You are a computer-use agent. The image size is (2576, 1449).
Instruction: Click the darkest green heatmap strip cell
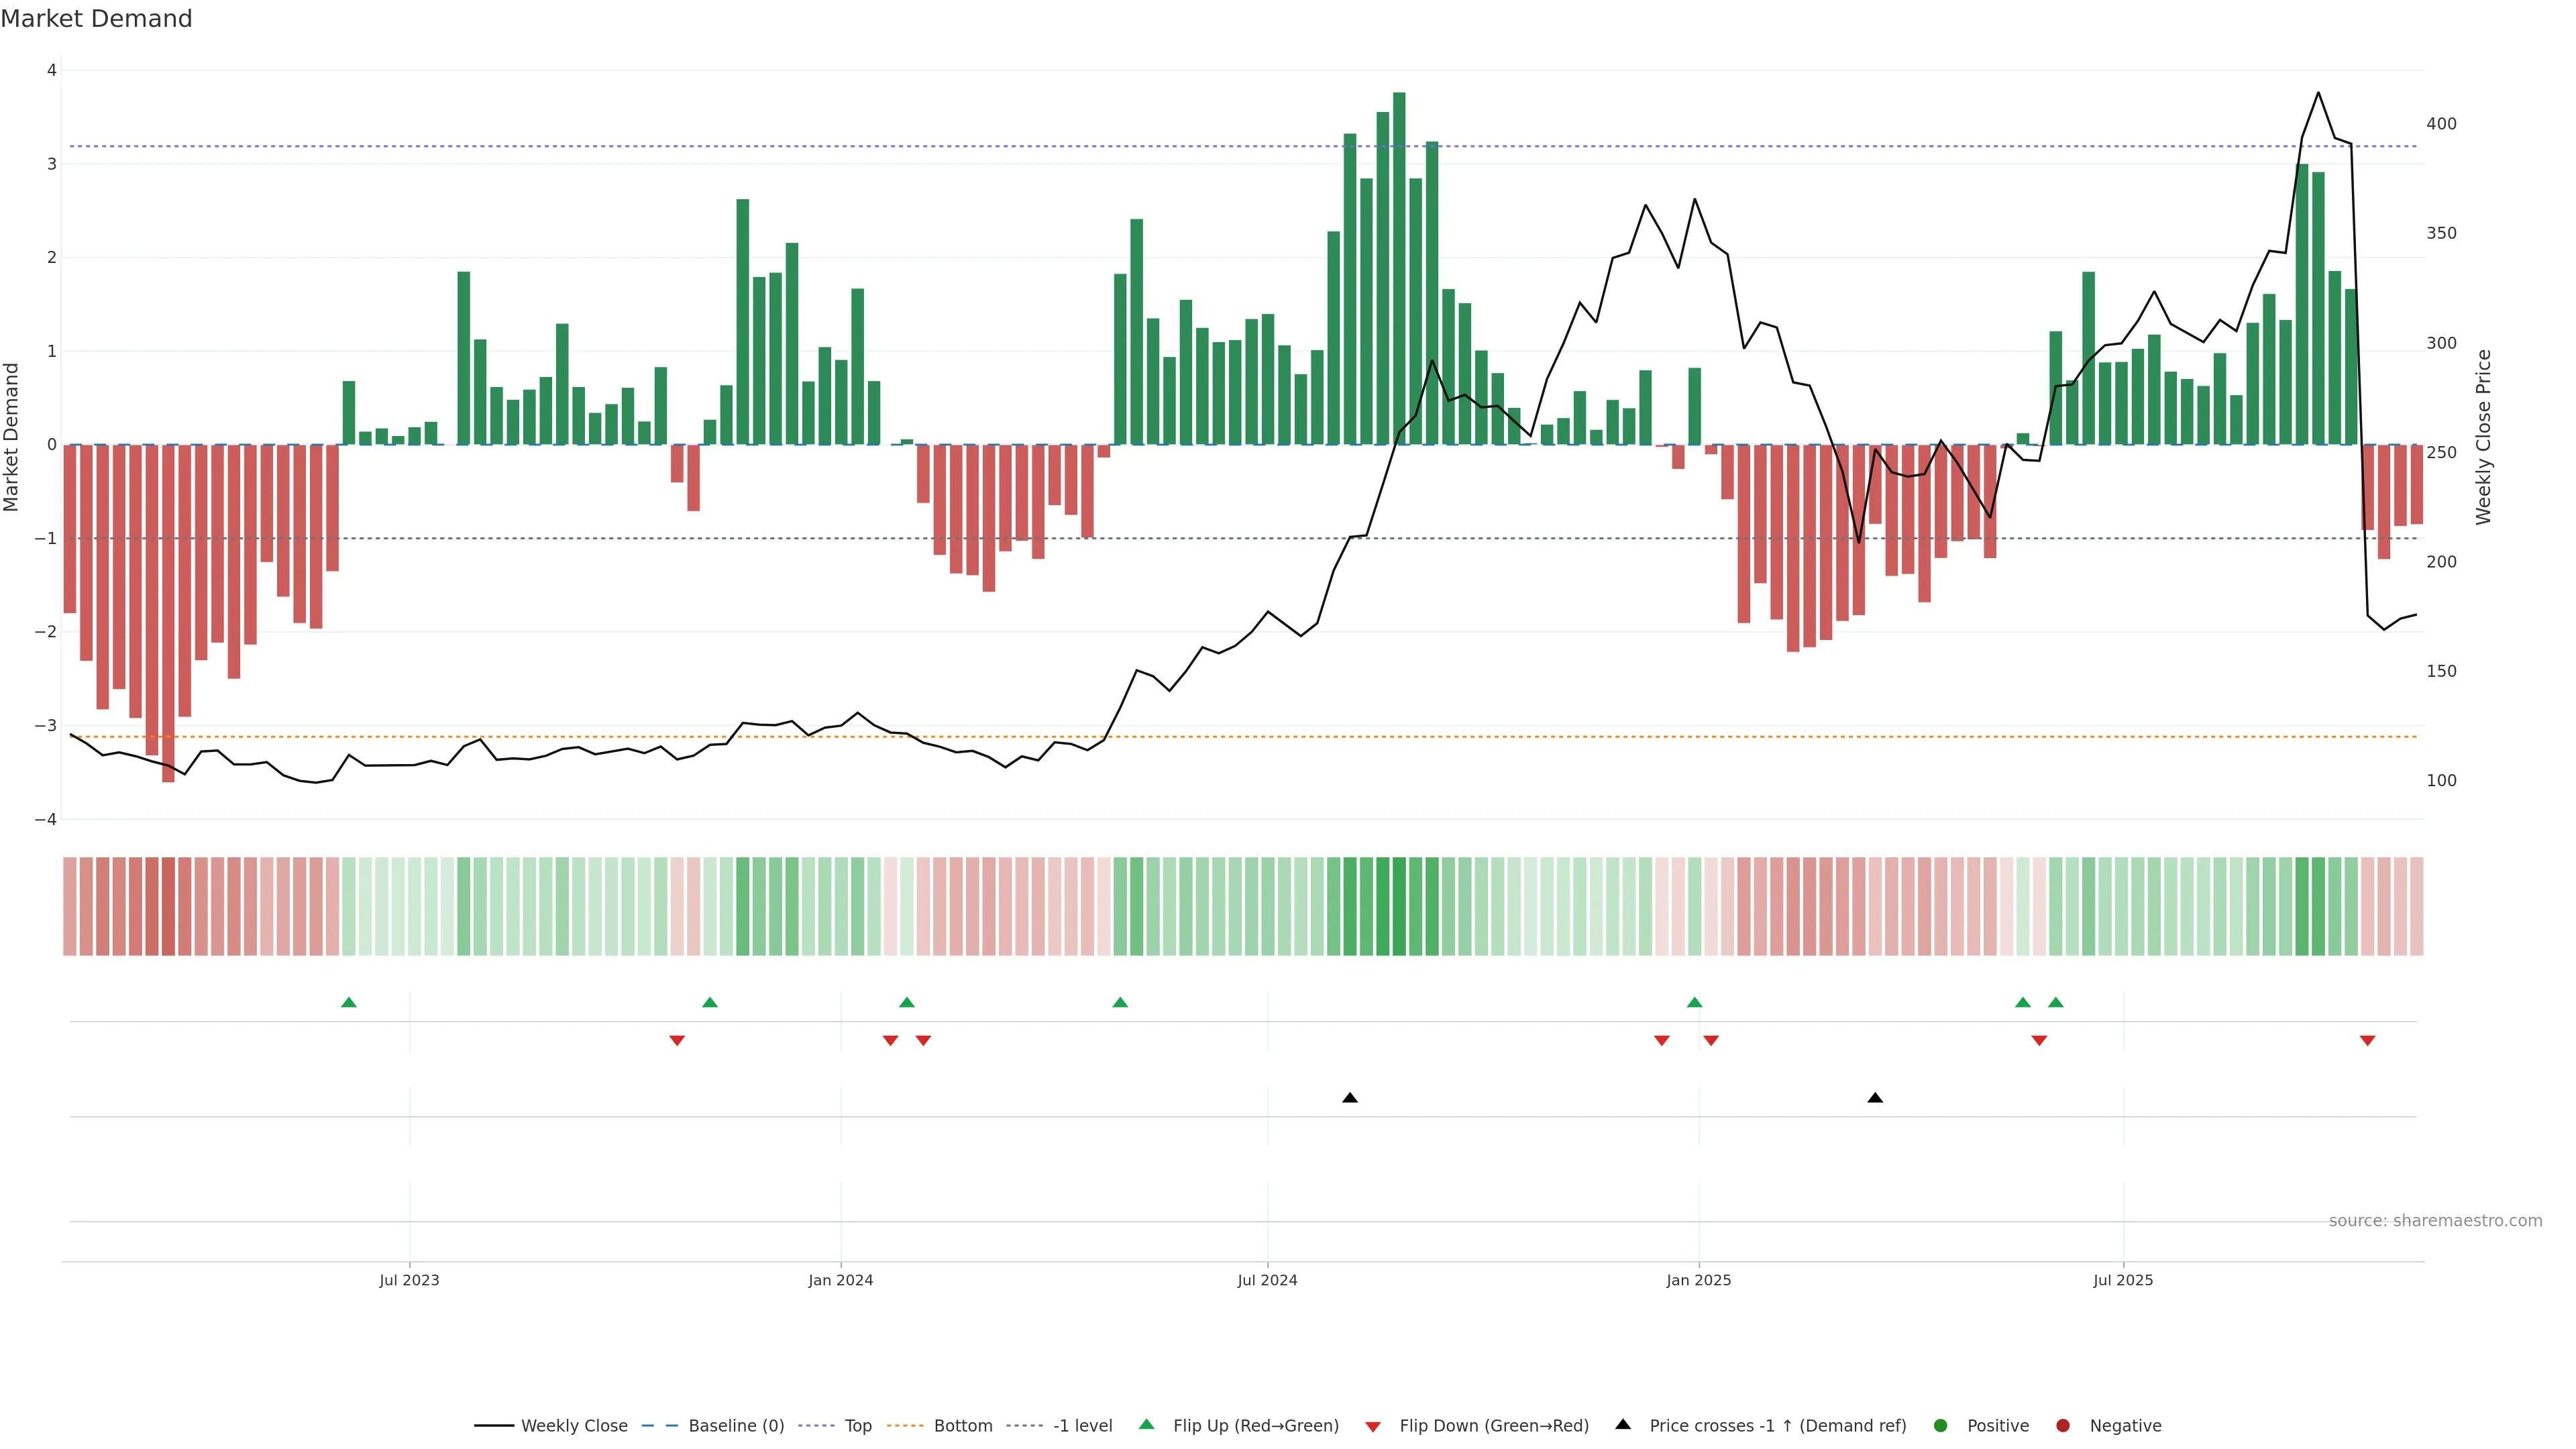click(x=1399, y=906)
